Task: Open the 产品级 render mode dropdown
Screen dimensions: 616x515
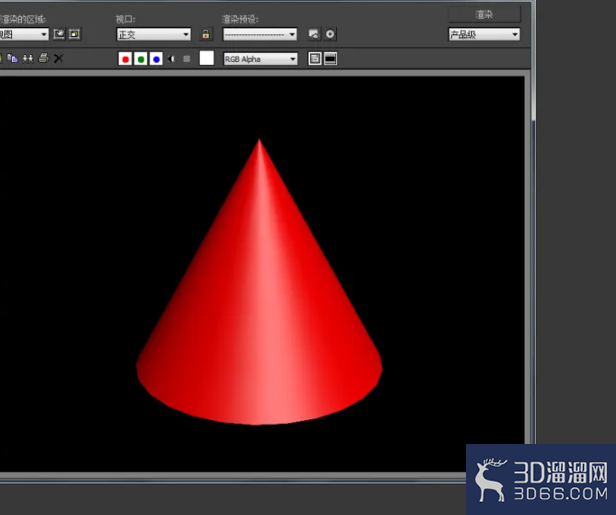Action: [x=484, y=35]
